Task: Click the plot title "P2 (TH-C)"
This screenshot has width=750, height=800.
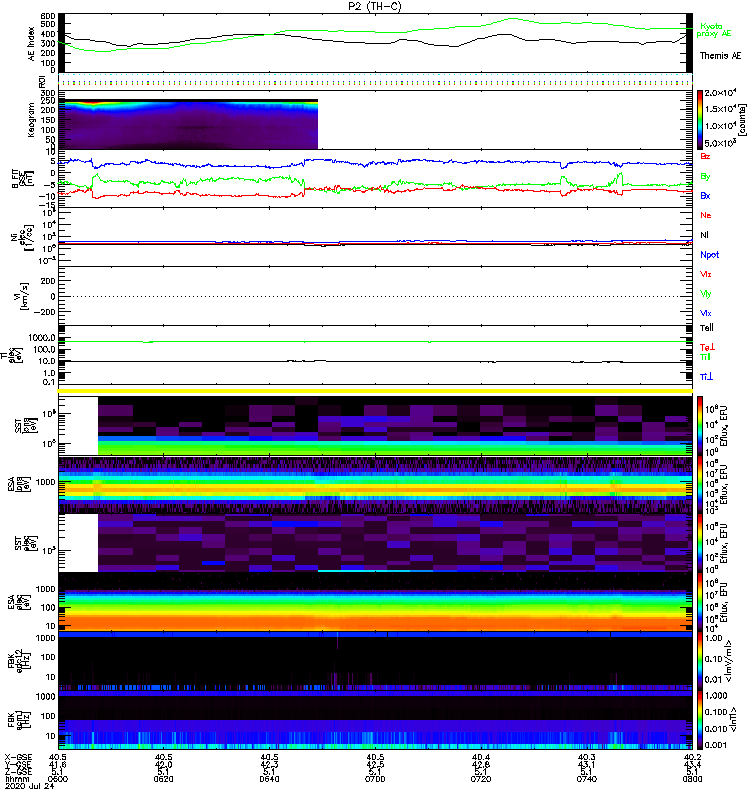Action: [374, 6]
